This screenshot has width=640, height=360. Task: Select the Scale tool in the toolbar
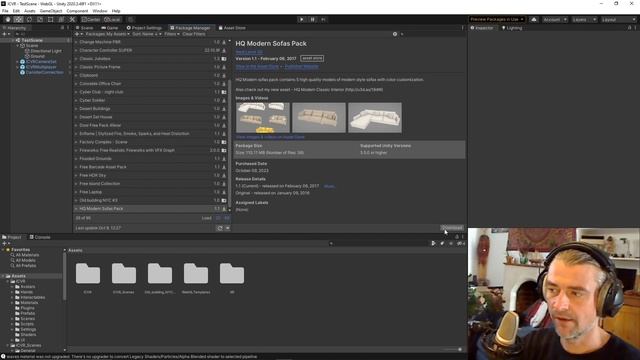[40, 19]
